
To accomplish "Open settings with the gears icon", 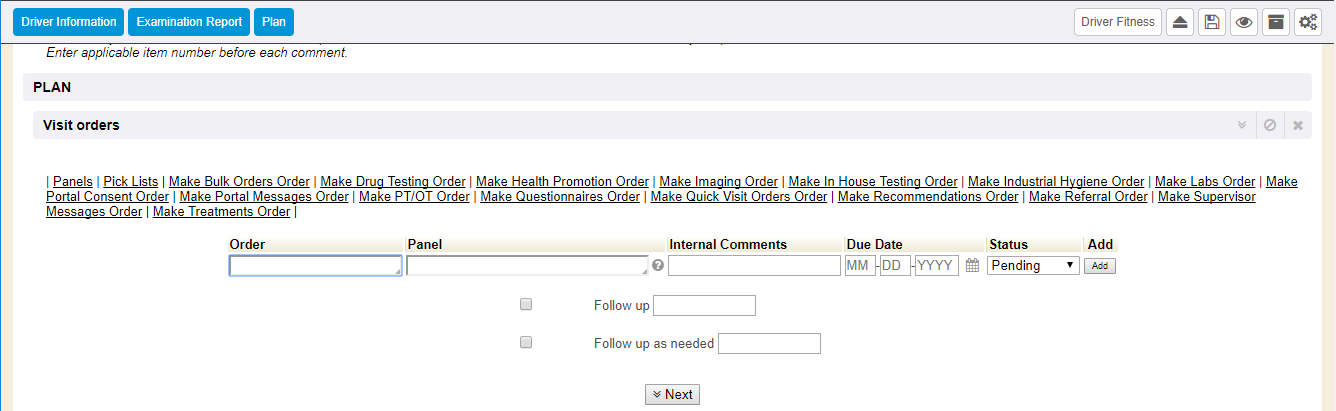I will (x=1307, y=22).
